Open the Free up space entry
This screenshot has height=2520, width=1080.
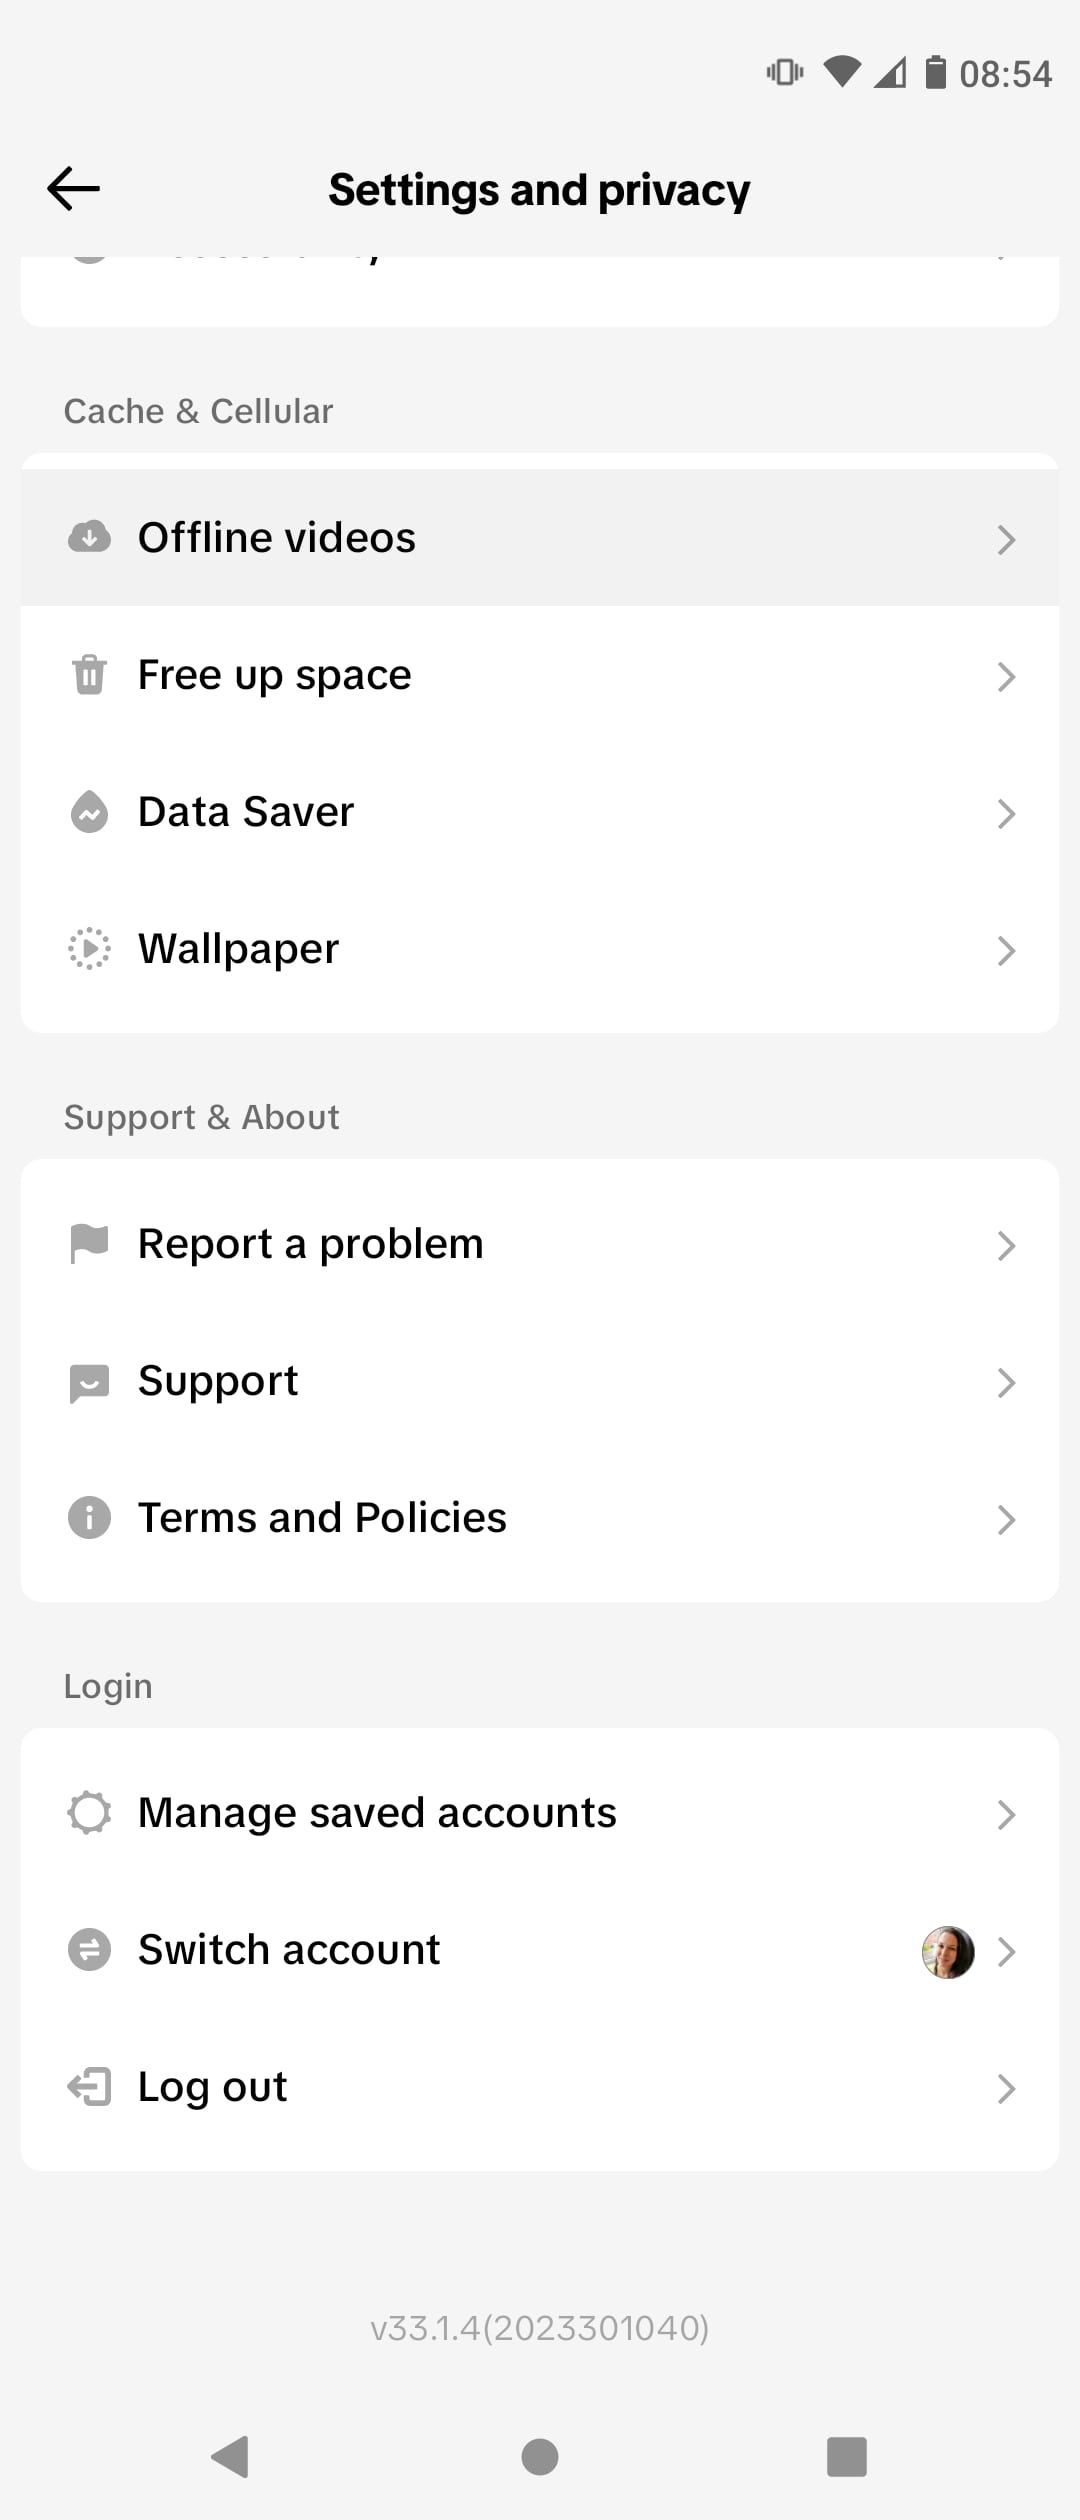274,675
